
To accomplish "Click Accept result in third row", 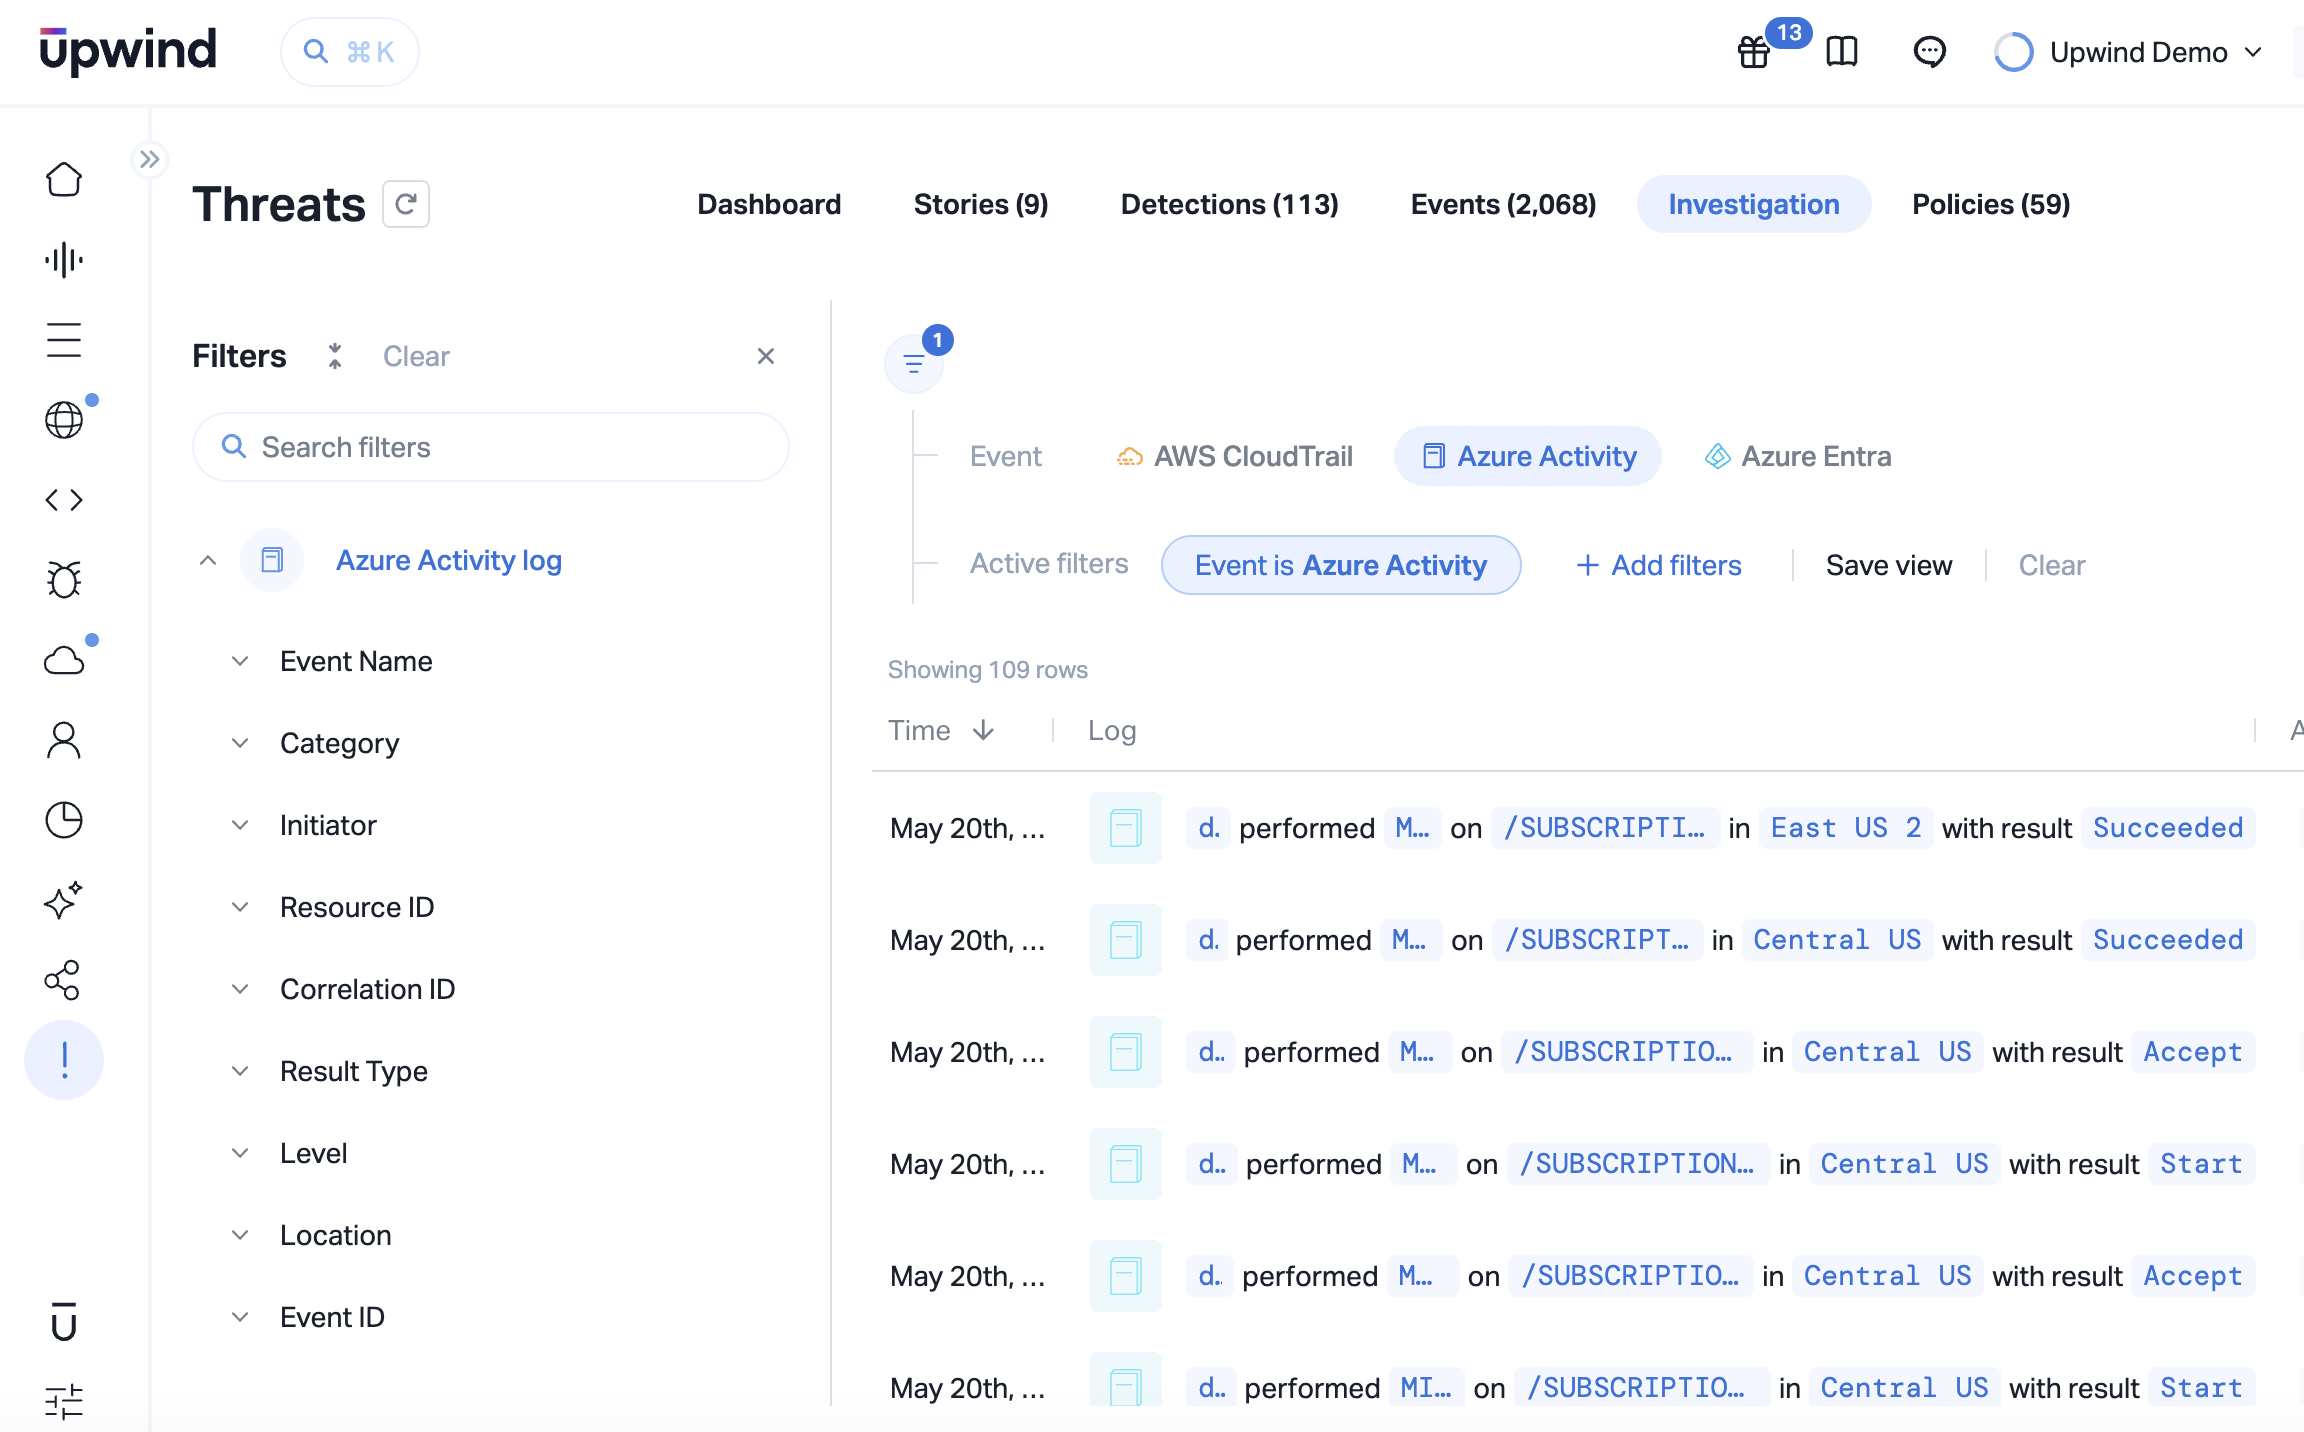I will pyautogui.click(x=2193, y=1052).
